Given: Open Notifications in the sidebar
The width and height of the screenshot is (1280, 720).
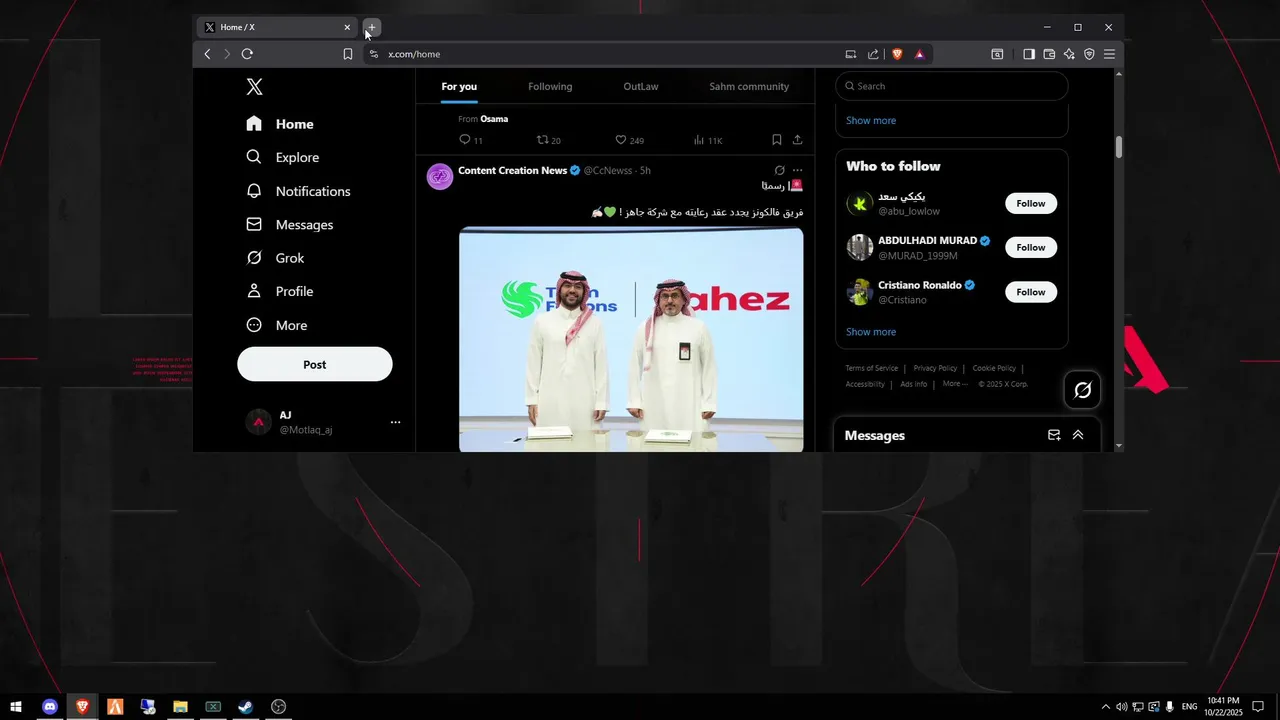Looking at the screenshot, I should [x=298, y=191].
